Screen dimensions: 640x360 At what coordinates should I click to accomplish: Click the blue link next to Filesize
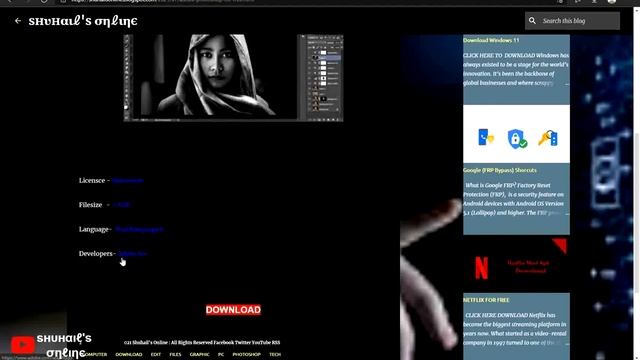click(121, 205)
